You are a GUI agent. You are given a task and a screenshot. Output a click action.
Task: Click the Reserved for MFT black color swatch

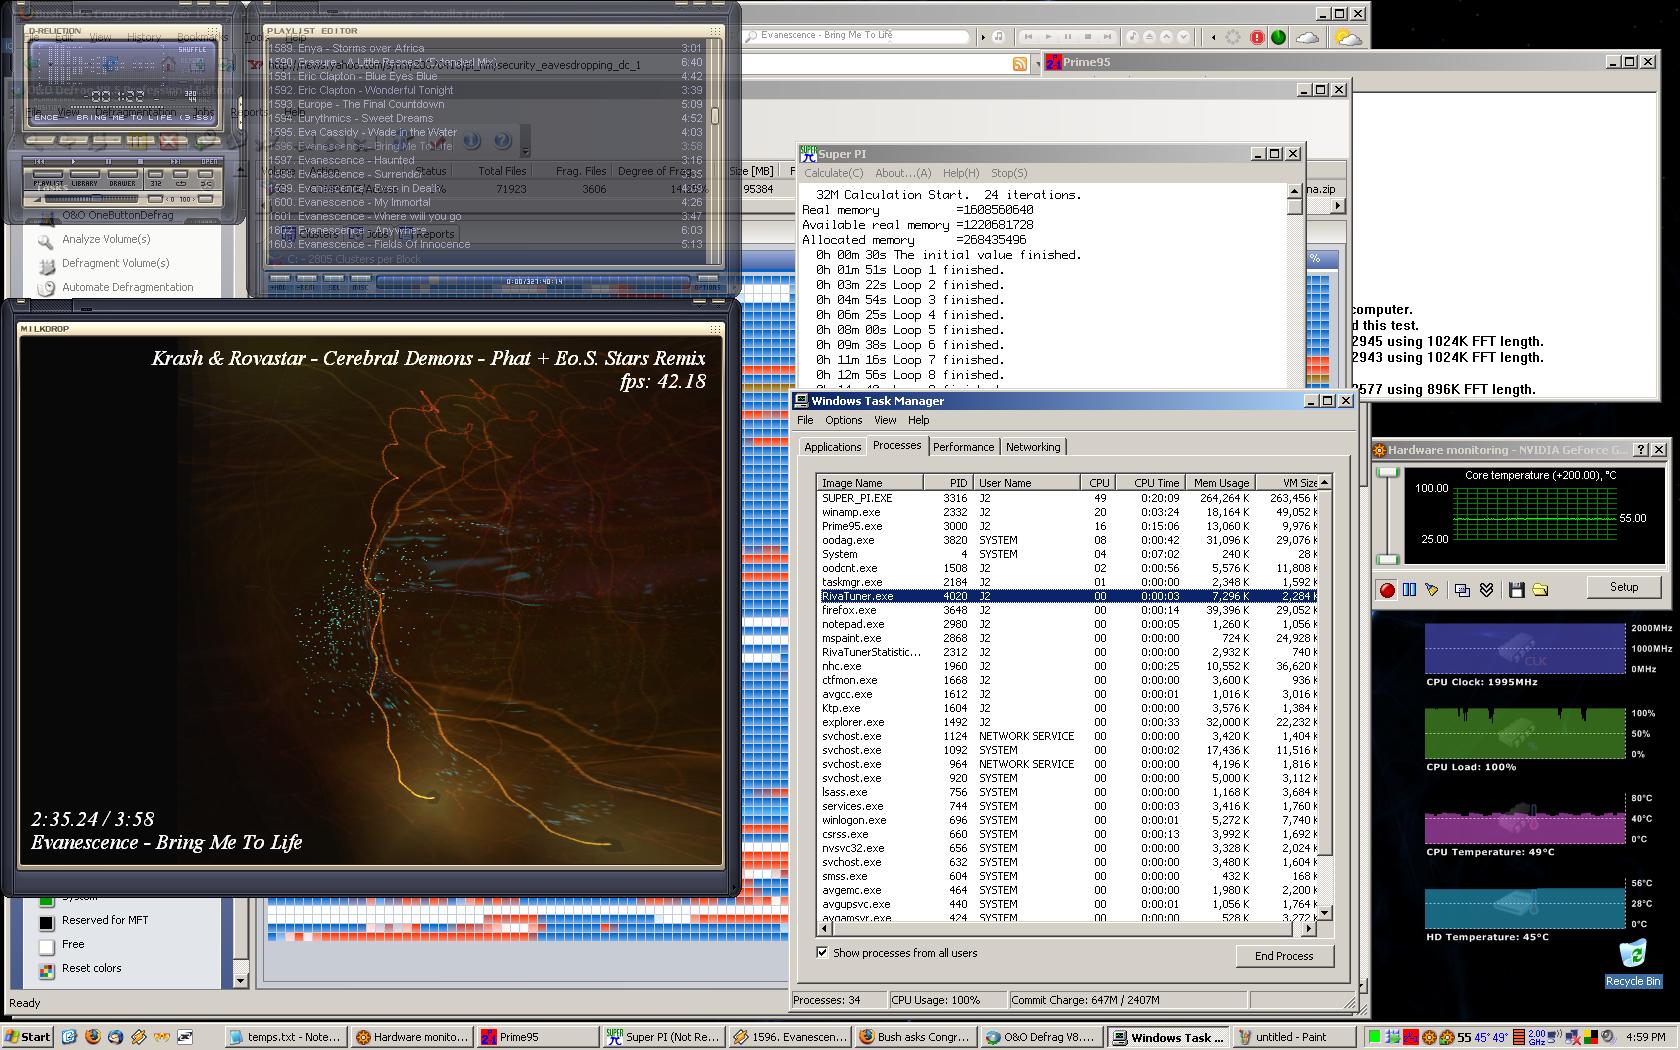[46, 921]
